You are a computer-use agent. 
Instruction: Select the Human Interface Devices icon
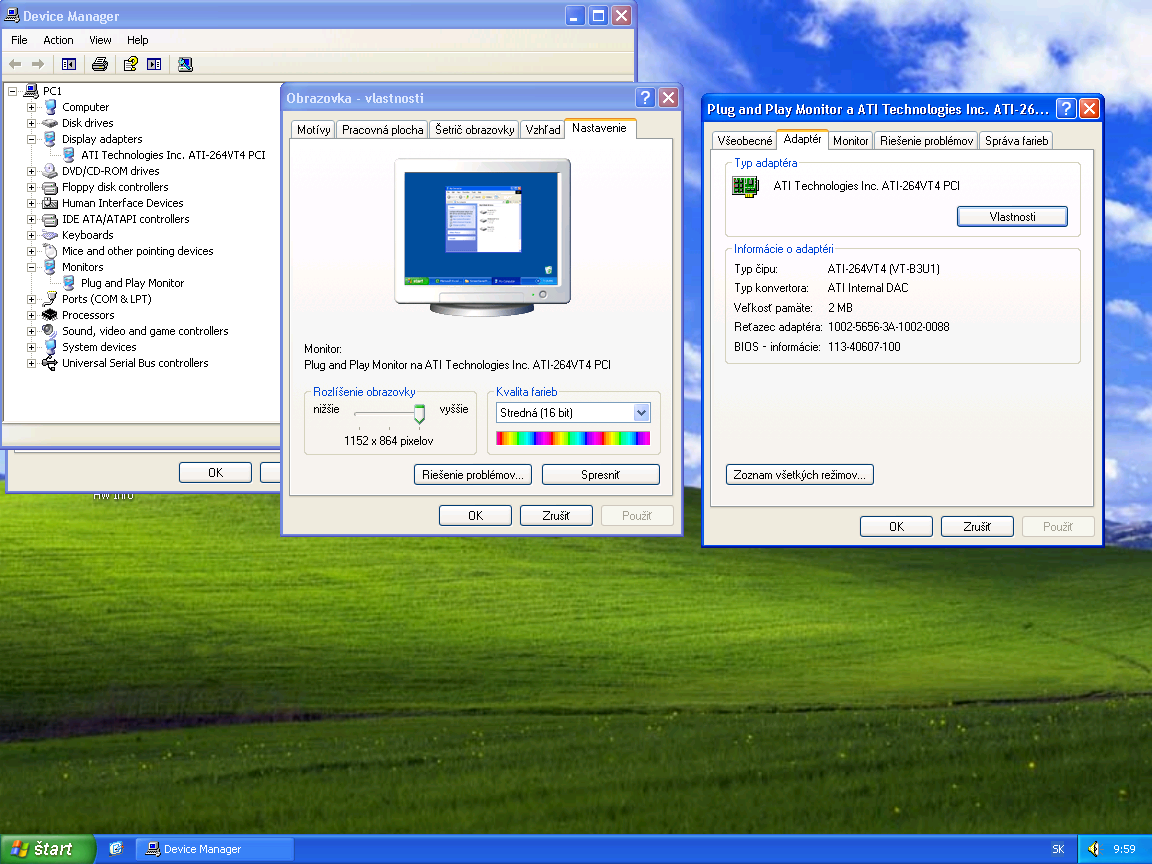(50, 204)
